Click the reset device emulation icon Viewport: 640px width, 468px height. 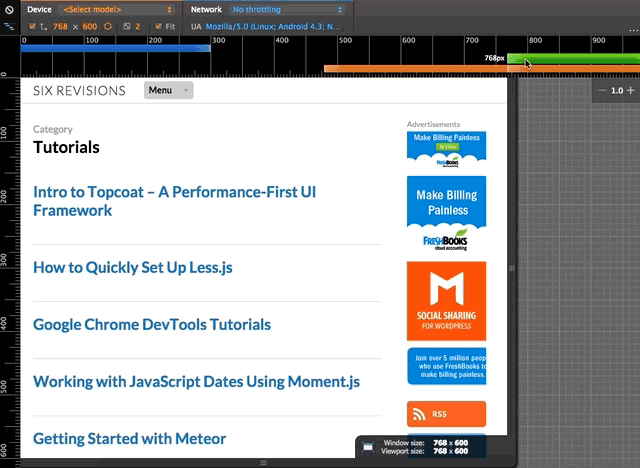[x=8, y=9]
